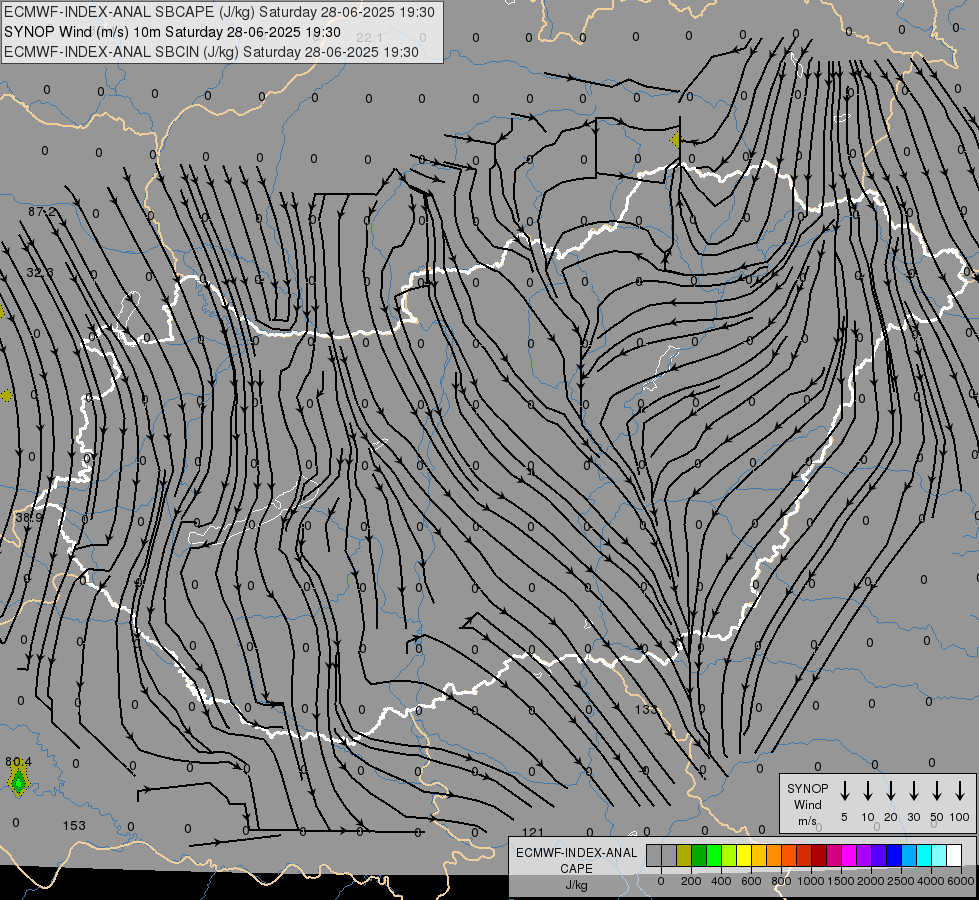Pick the bright green CAPE legend swatch
Viewport: 979px width, 900px height.
714,855
